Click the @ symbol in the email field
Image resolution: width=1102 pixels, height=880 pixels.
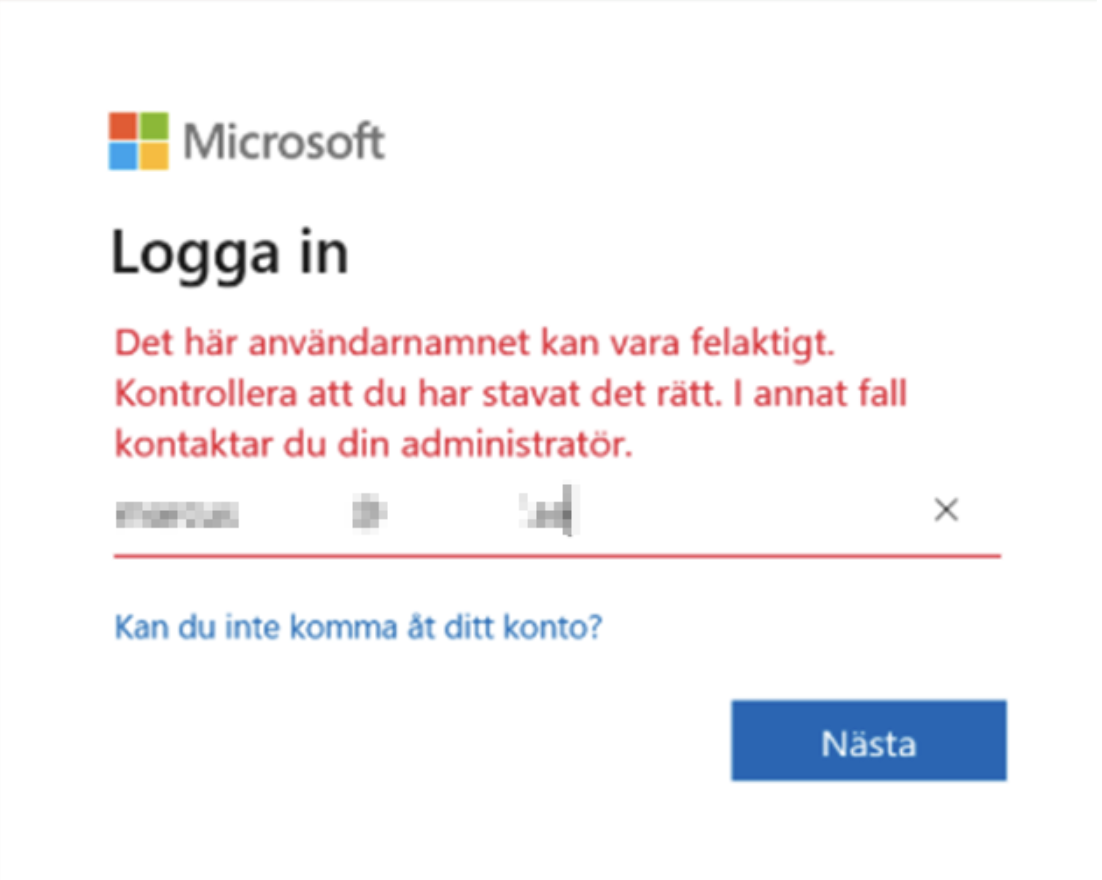click(369, 512)
